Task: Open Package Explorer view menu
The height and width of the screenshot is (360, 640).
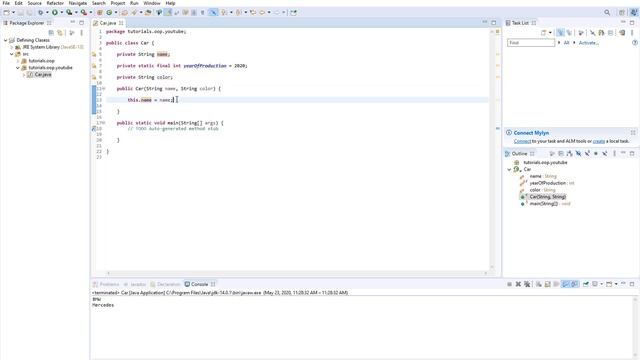Action: pos(81,33)
